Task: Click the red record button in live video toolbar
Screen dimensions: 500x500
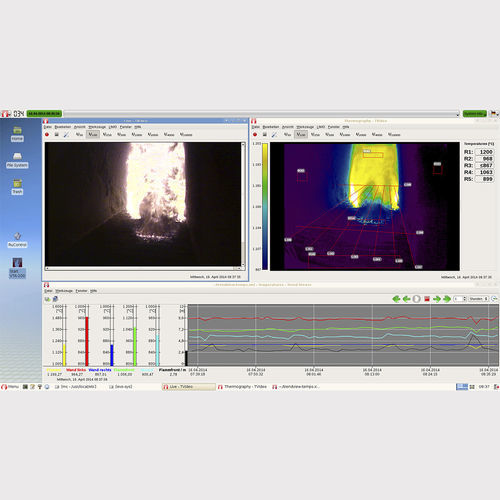Action: tap(47, 135)
